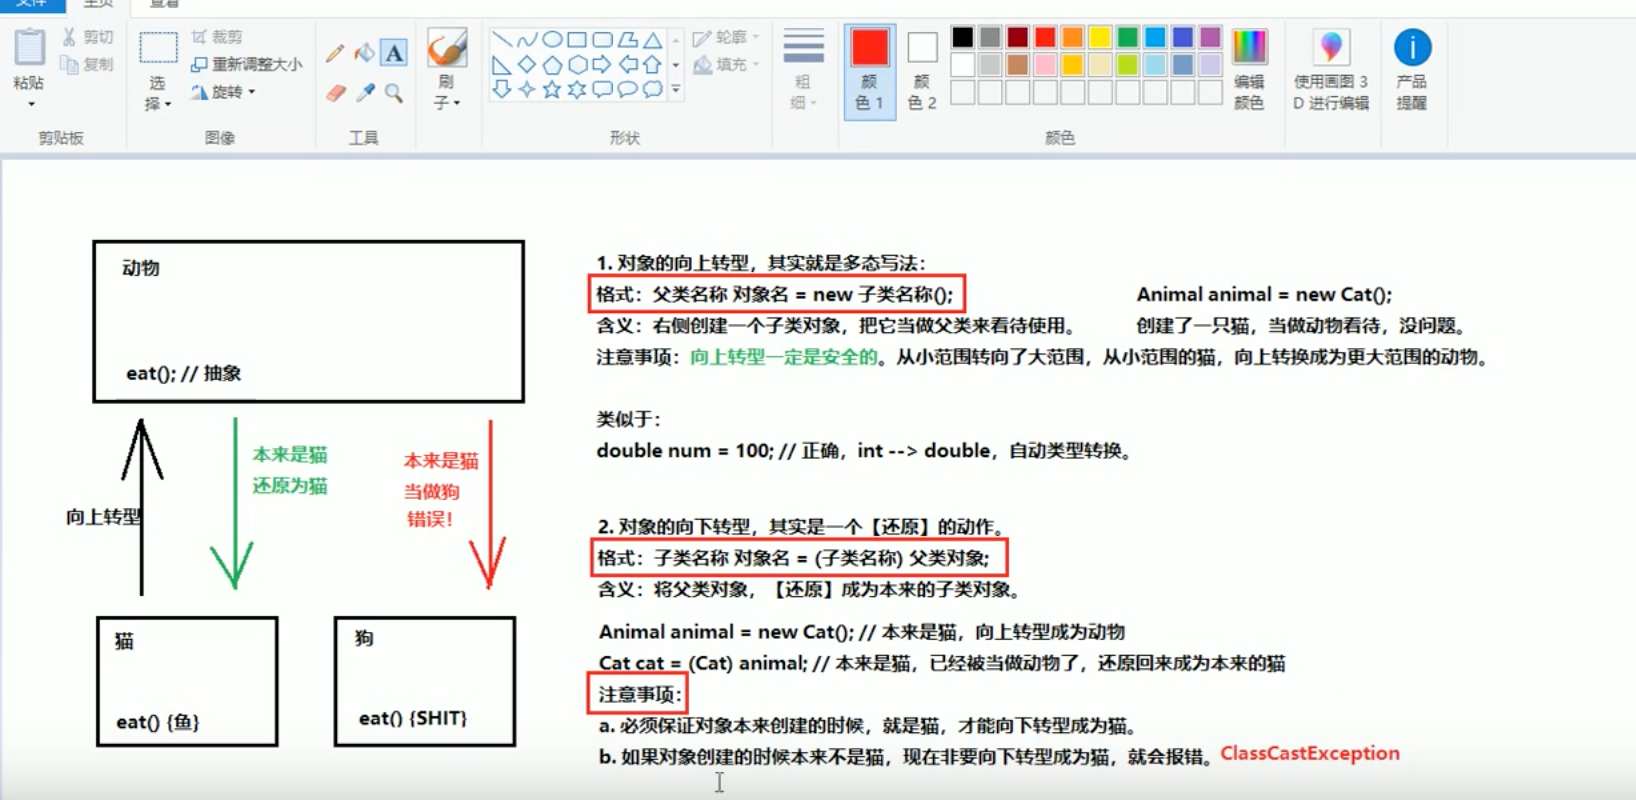1636x800 pixels.
Task: Choose the Line shape
Action: 502,40
